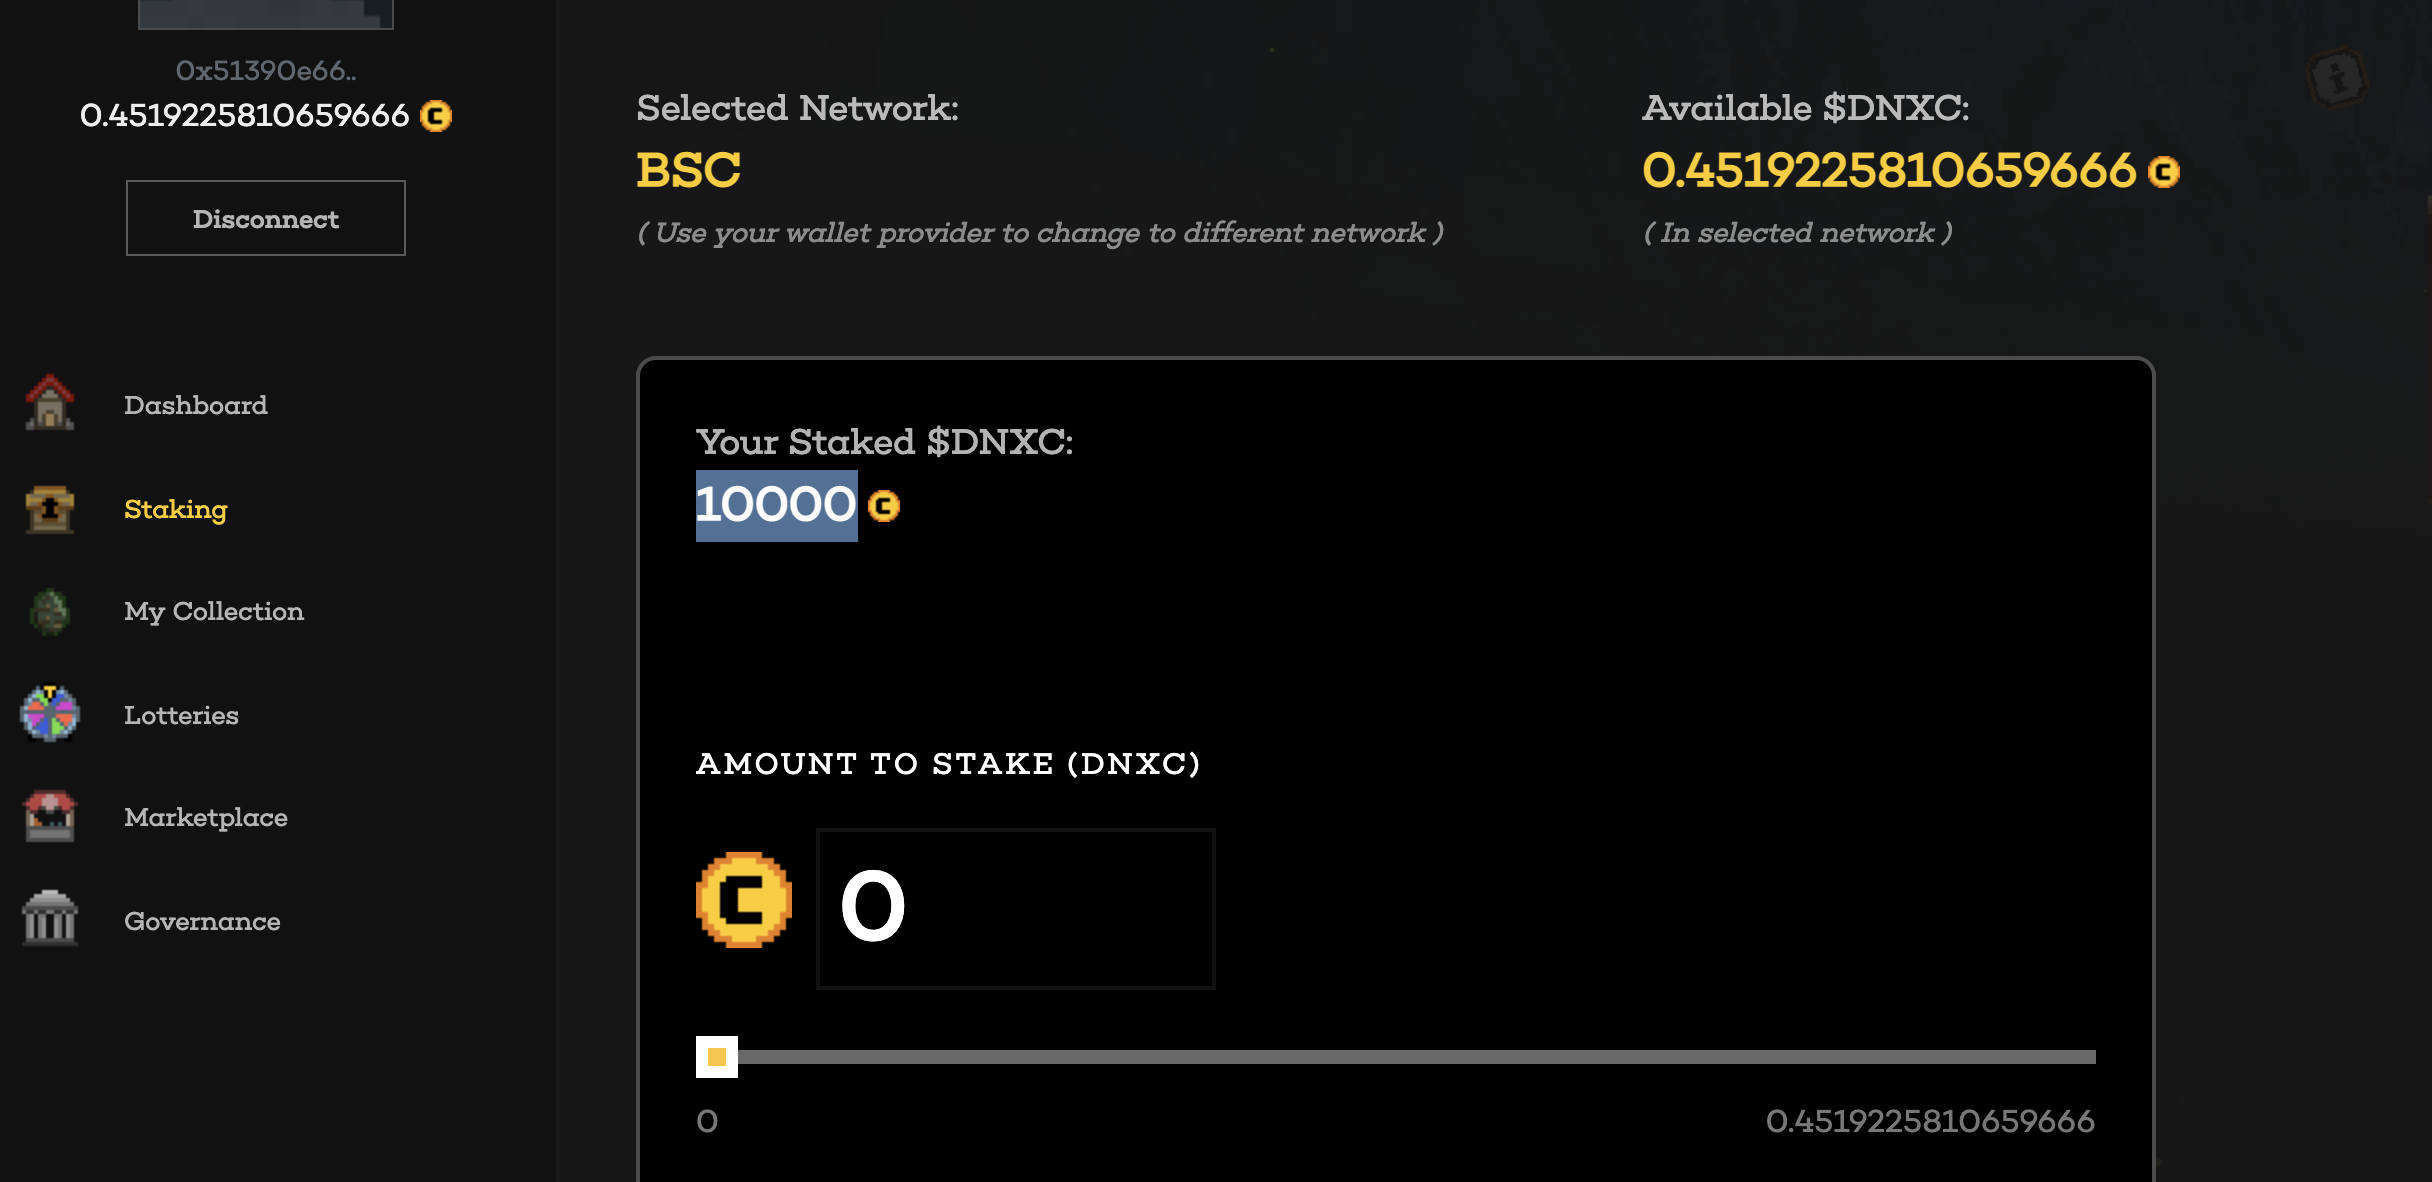Click the My Collection icon

tap(50, 612)
